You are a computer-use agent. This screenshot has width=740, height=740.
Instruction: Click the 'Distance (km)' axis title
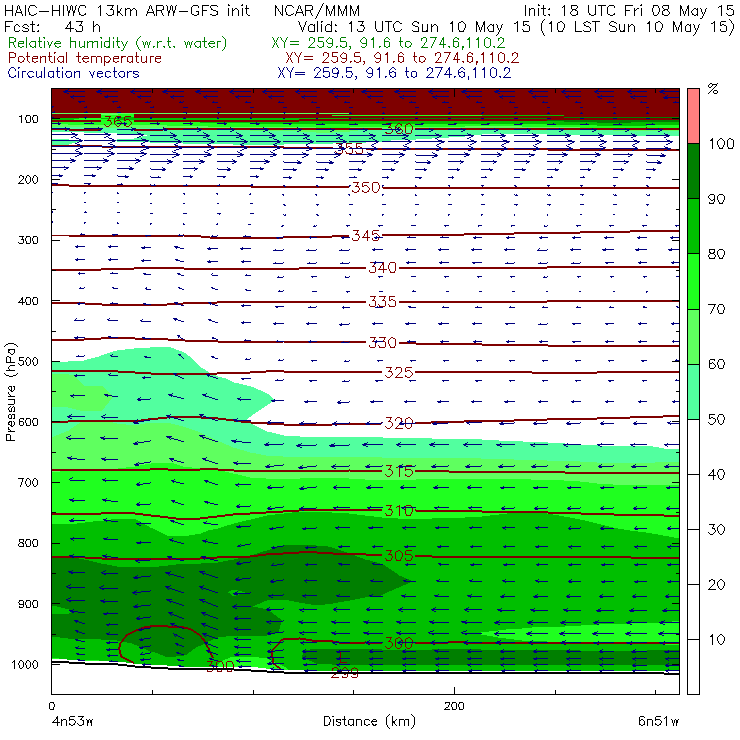(x=369, y=721)
